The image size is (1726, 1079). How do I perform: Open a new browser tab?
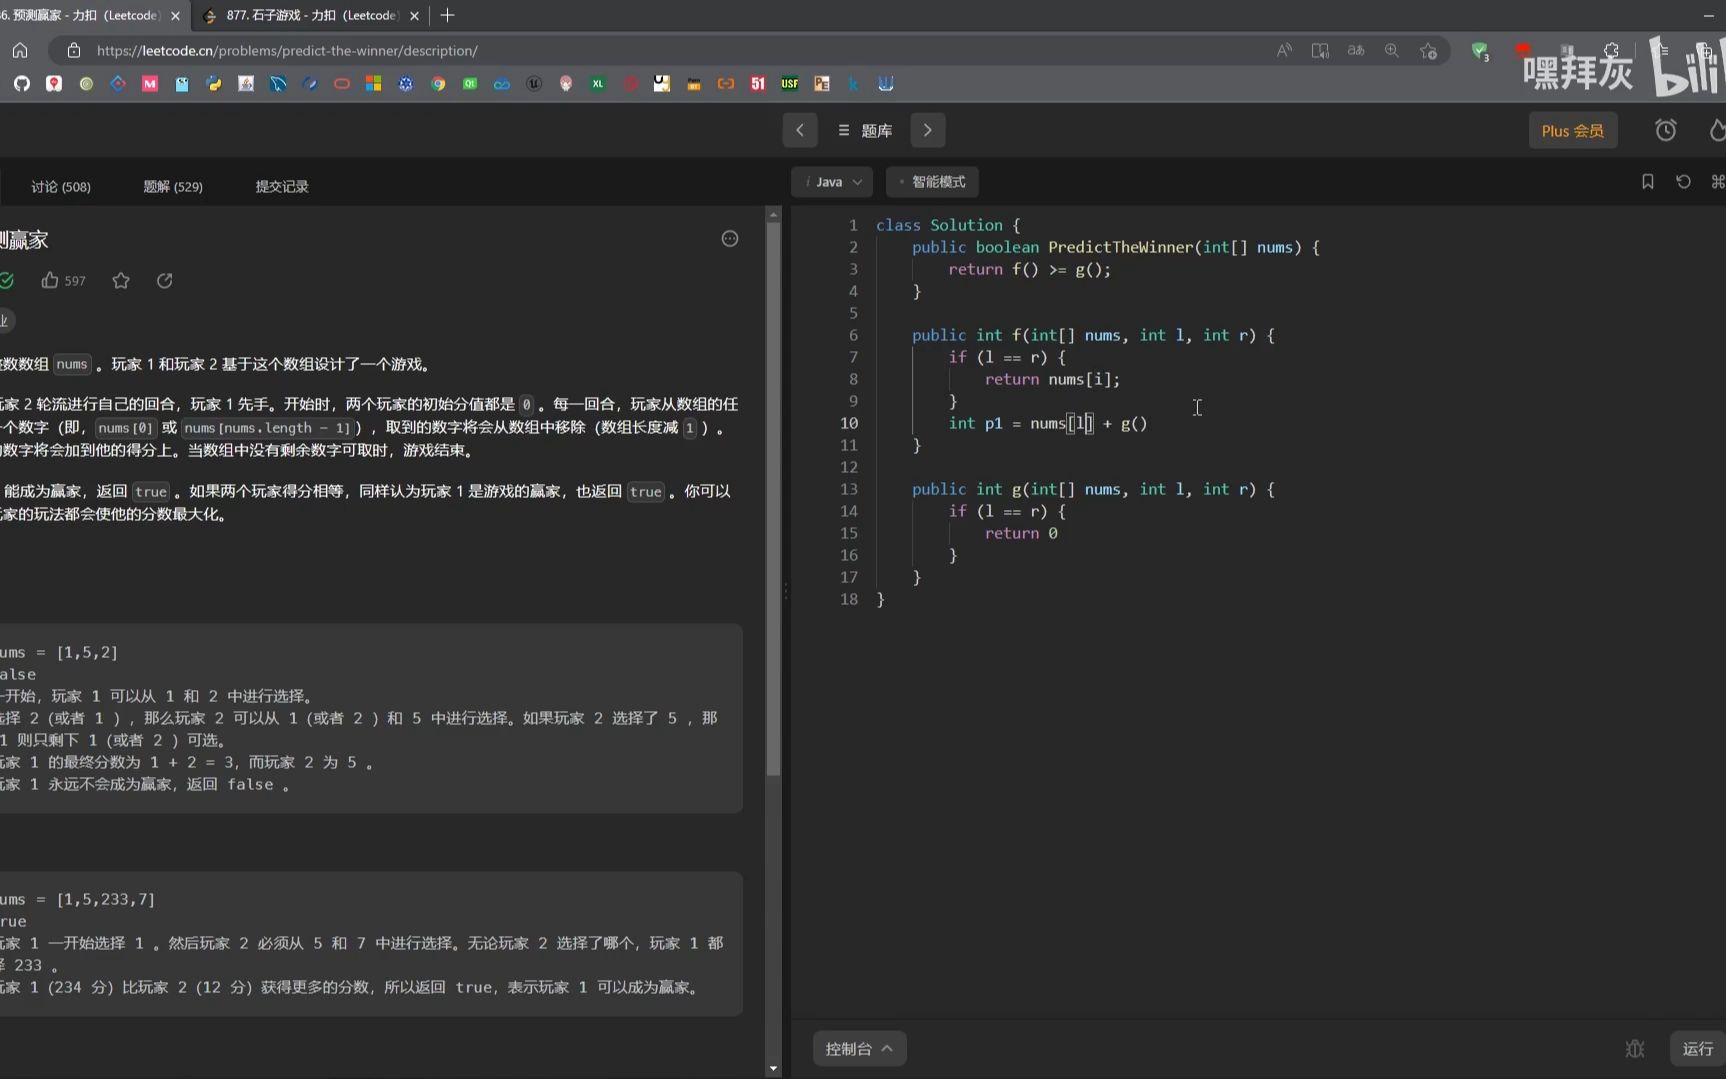447,15
